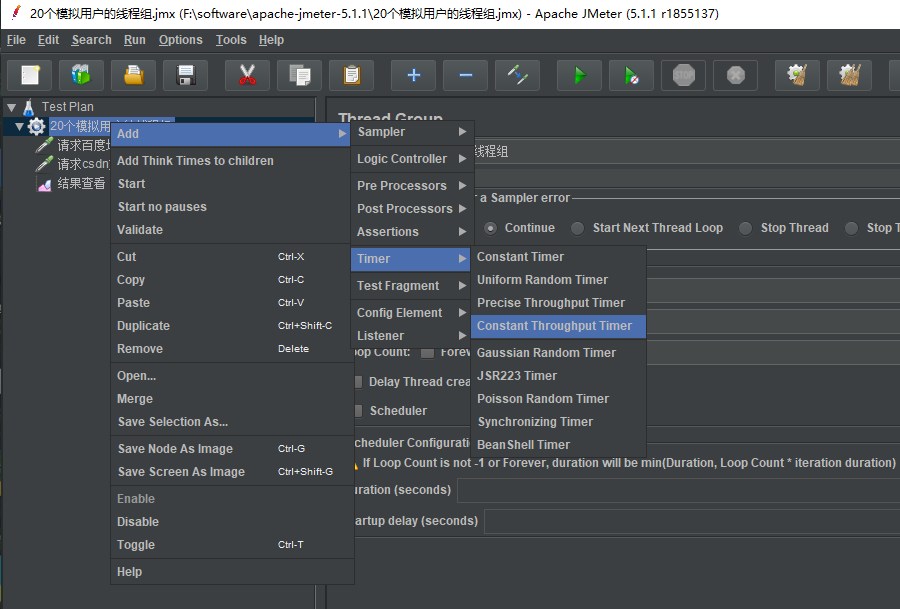Viewport: 900px width, 609px height.
Task: Enable the Scheduler checkbox
Action: pos(358,411)
